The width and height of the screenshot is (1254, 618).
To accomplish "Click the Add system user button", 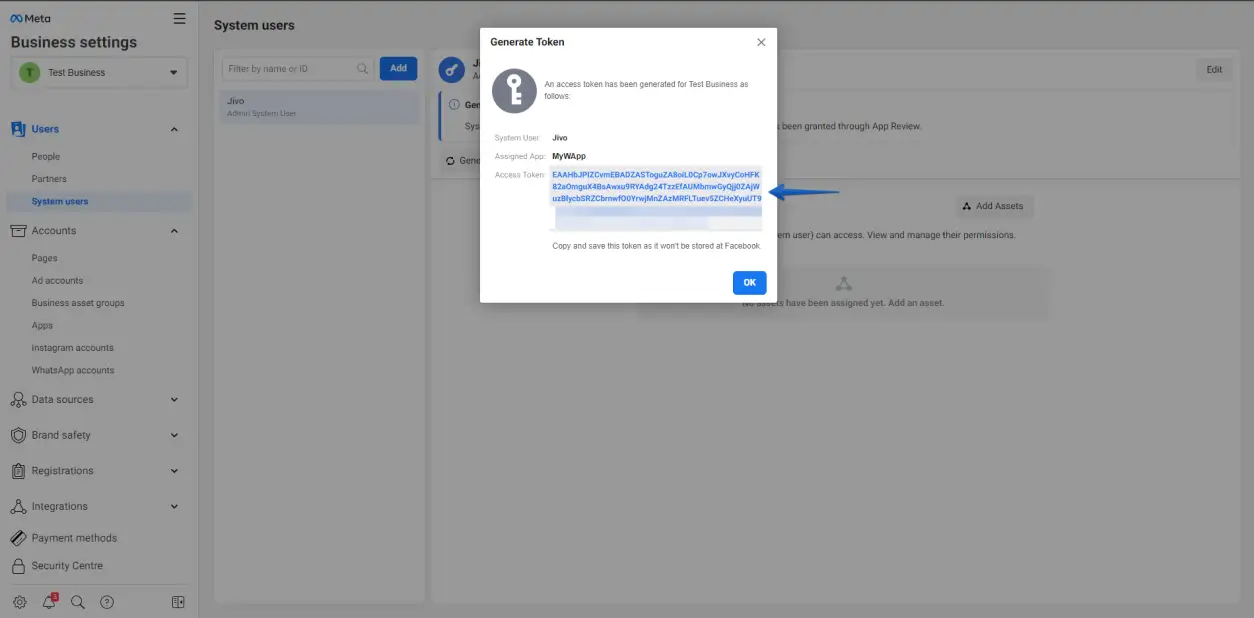I will (398, 68).
